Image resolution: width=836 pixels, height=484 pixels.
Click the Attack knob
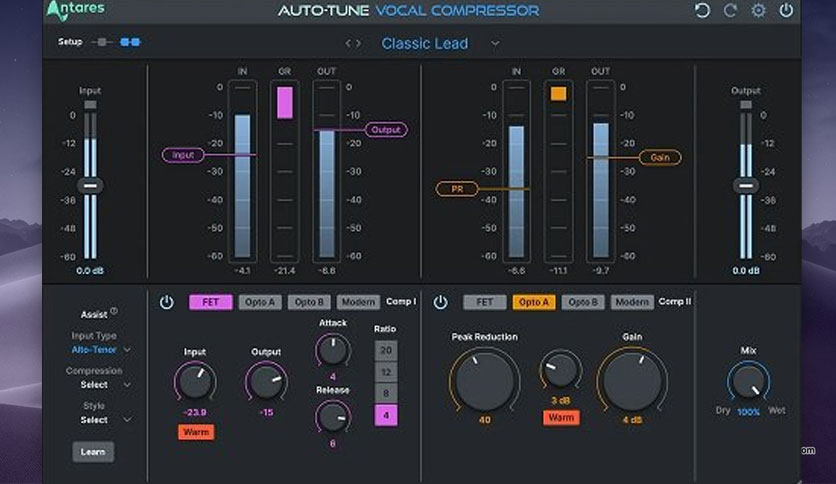pos(333,350)
